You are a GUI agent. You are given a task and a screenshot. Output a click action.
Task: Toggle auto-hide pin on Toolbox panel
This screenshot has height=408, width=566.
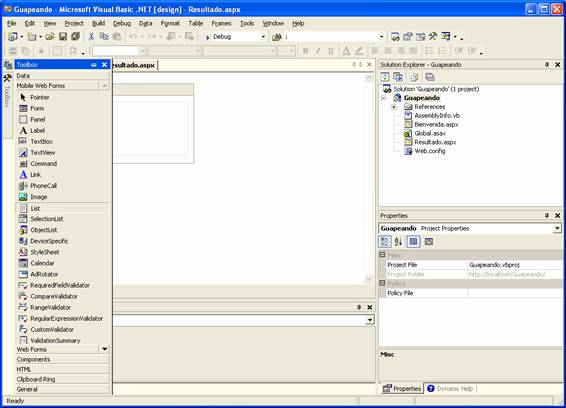click(x=94, y=65)
